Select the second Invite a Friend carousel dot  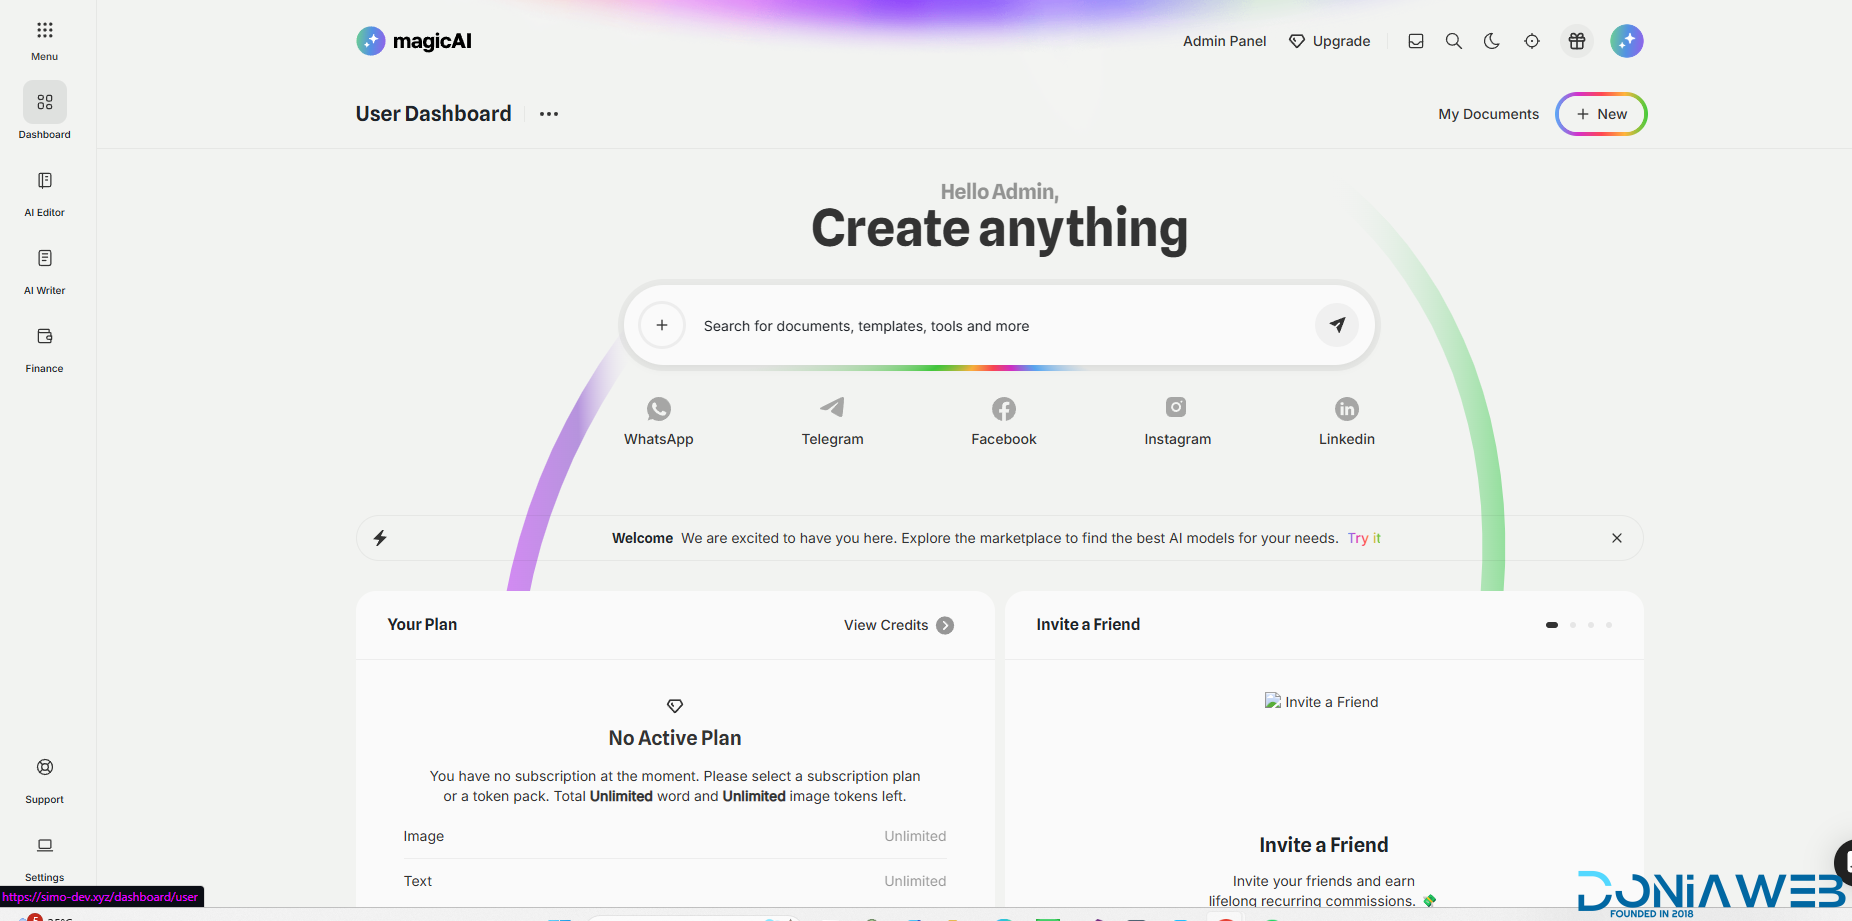pyautogui.click(x=1572, y=625)
